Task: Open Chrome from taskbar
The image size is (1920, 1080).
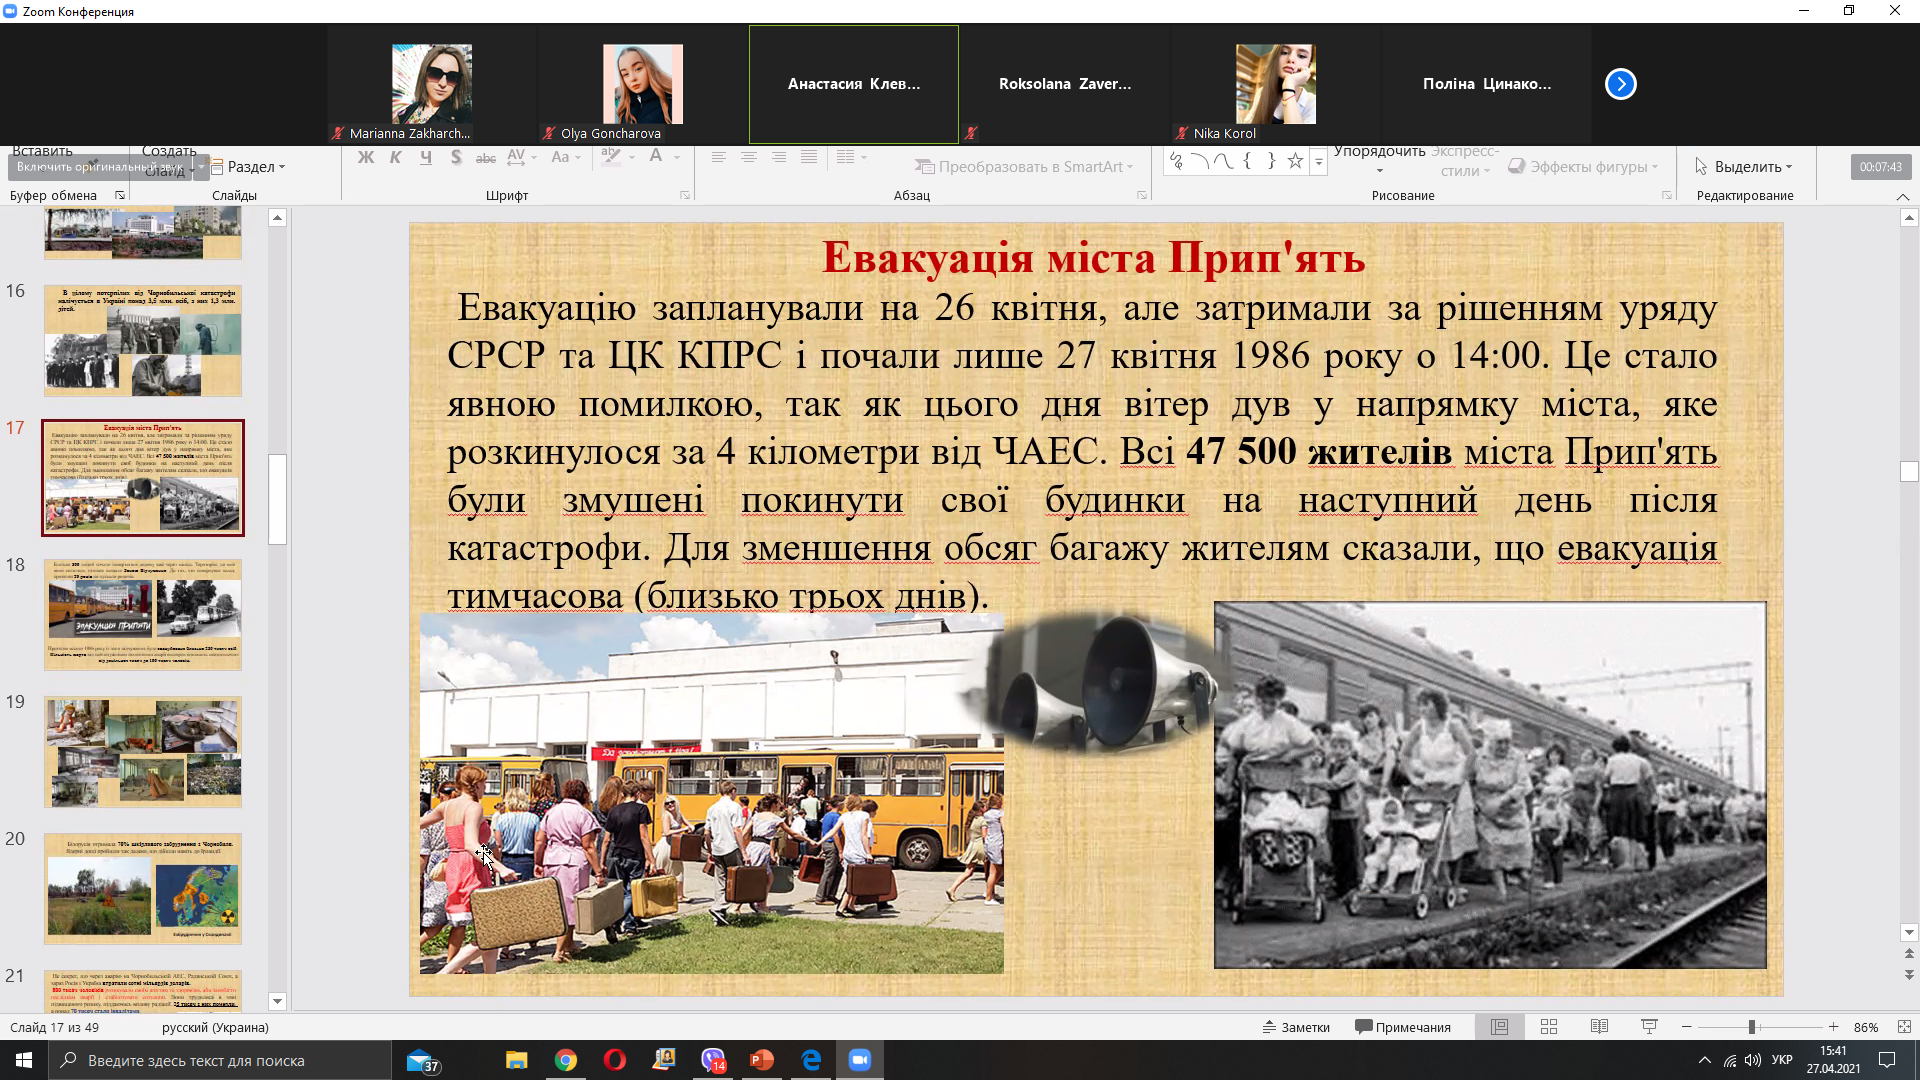Action: click(566, 1060)
